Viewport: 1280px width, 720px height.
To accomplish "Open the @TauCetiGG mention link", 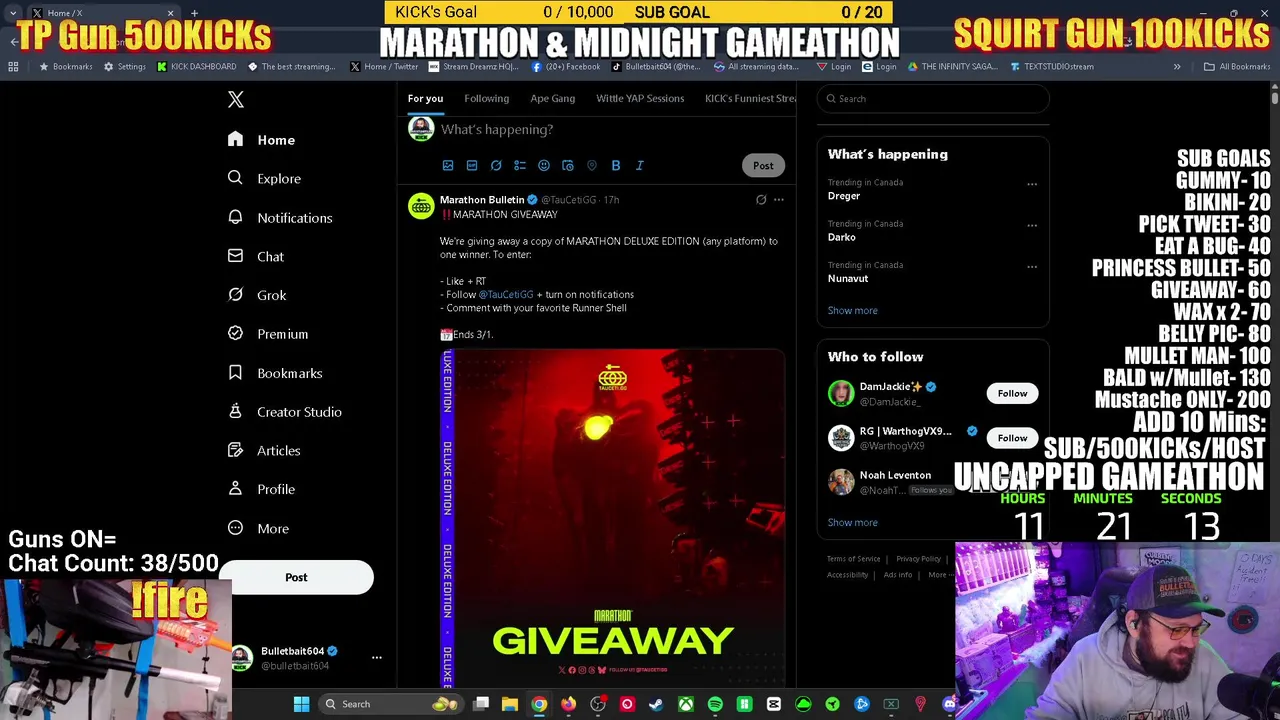I will tap(506, 295).
